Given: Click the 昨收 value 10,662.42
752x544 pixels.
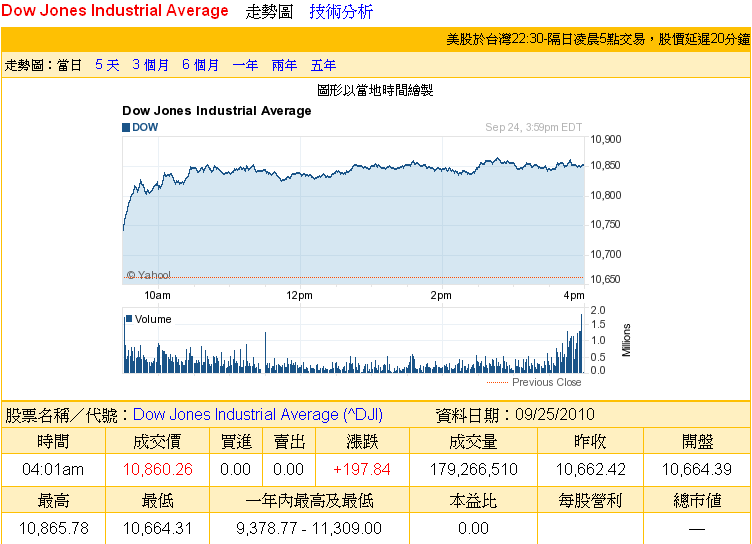Looking at the screenshot, I should pos(590,469).
